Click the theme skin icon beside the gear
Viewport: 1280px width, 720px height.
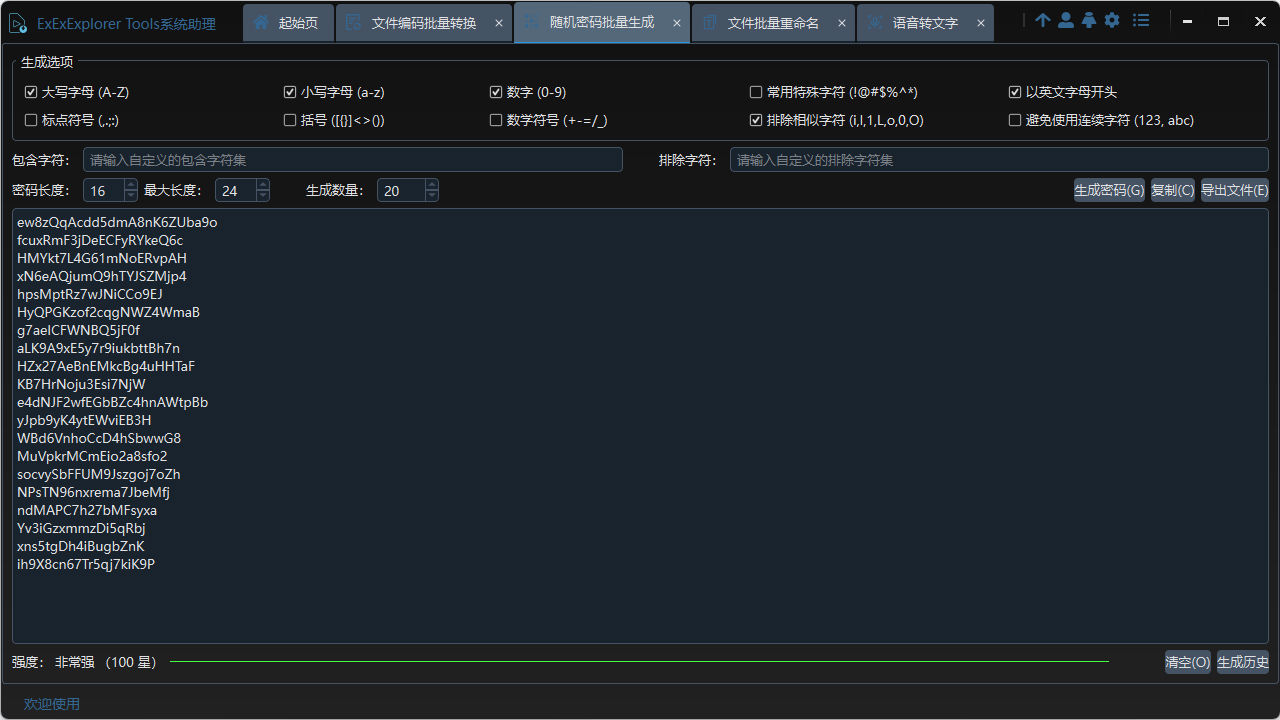coord(1089,20)
